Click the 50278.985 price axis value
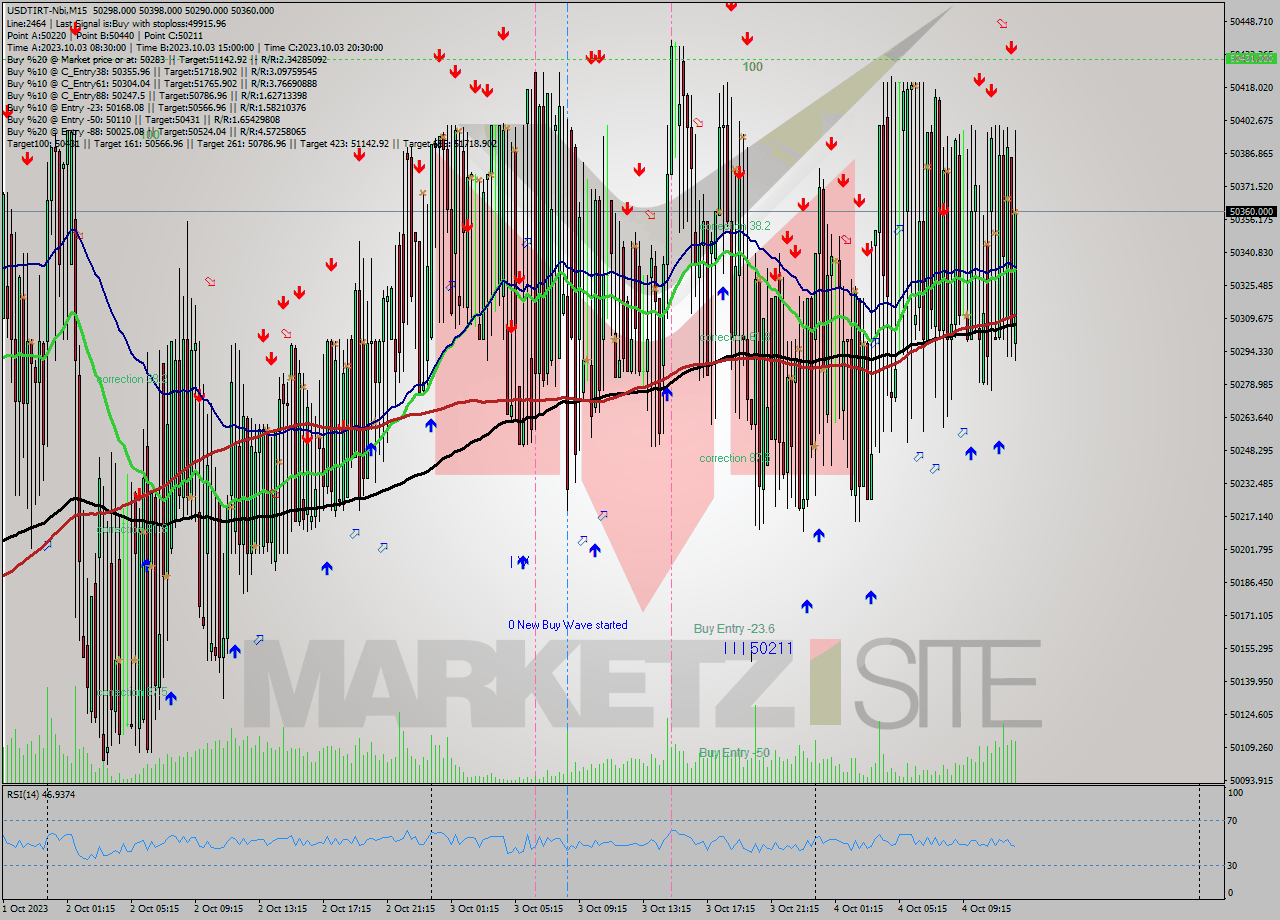Screen dimensions: 1280x920 [1252, 384]
